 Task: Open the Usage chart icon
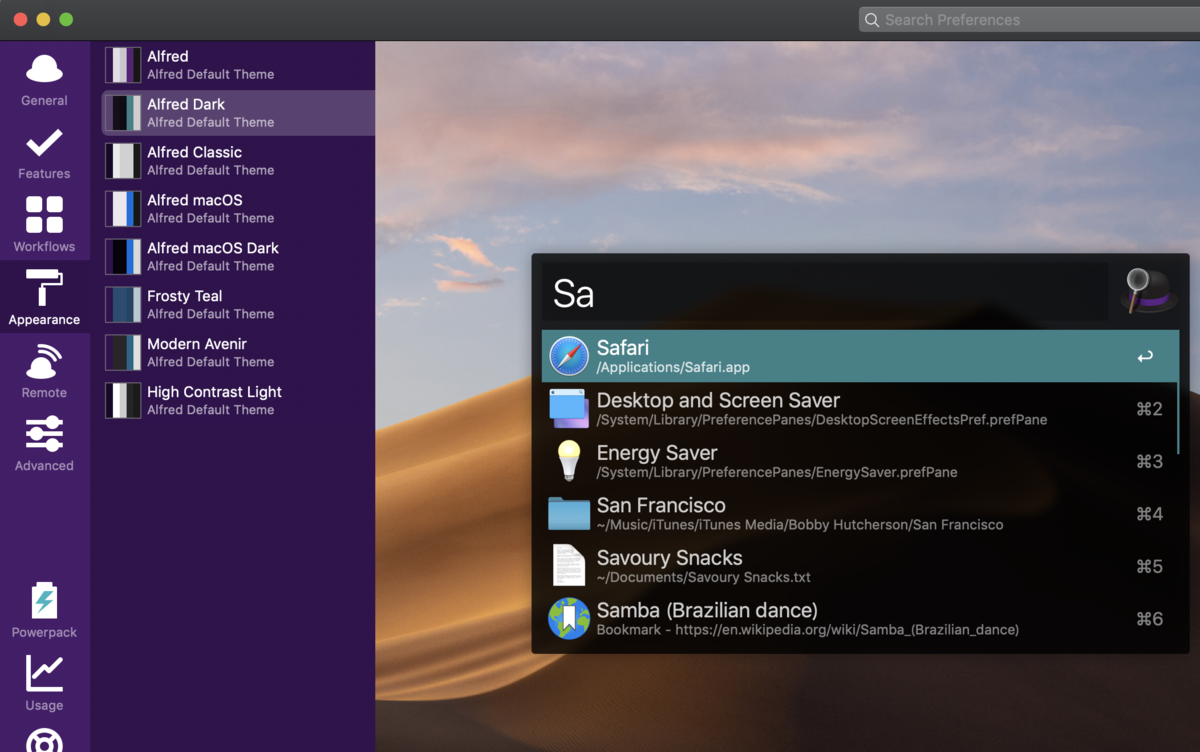point(44,674)
